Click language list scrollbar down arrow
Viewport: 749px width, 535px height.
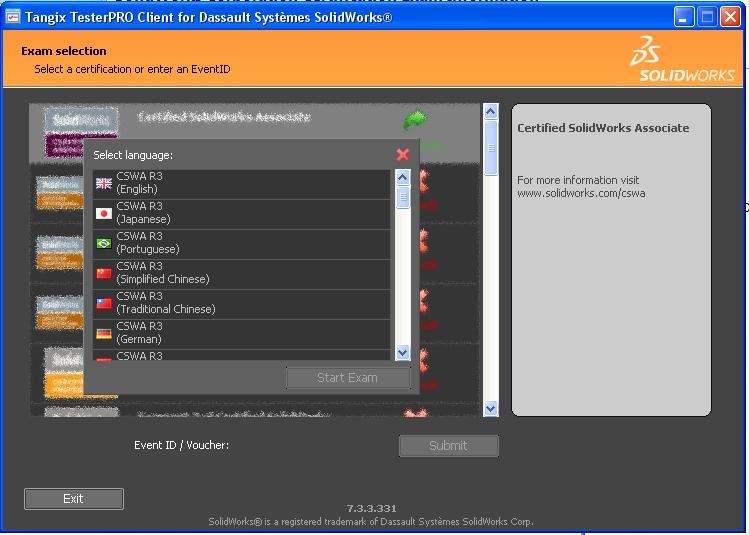coord(403,352)
